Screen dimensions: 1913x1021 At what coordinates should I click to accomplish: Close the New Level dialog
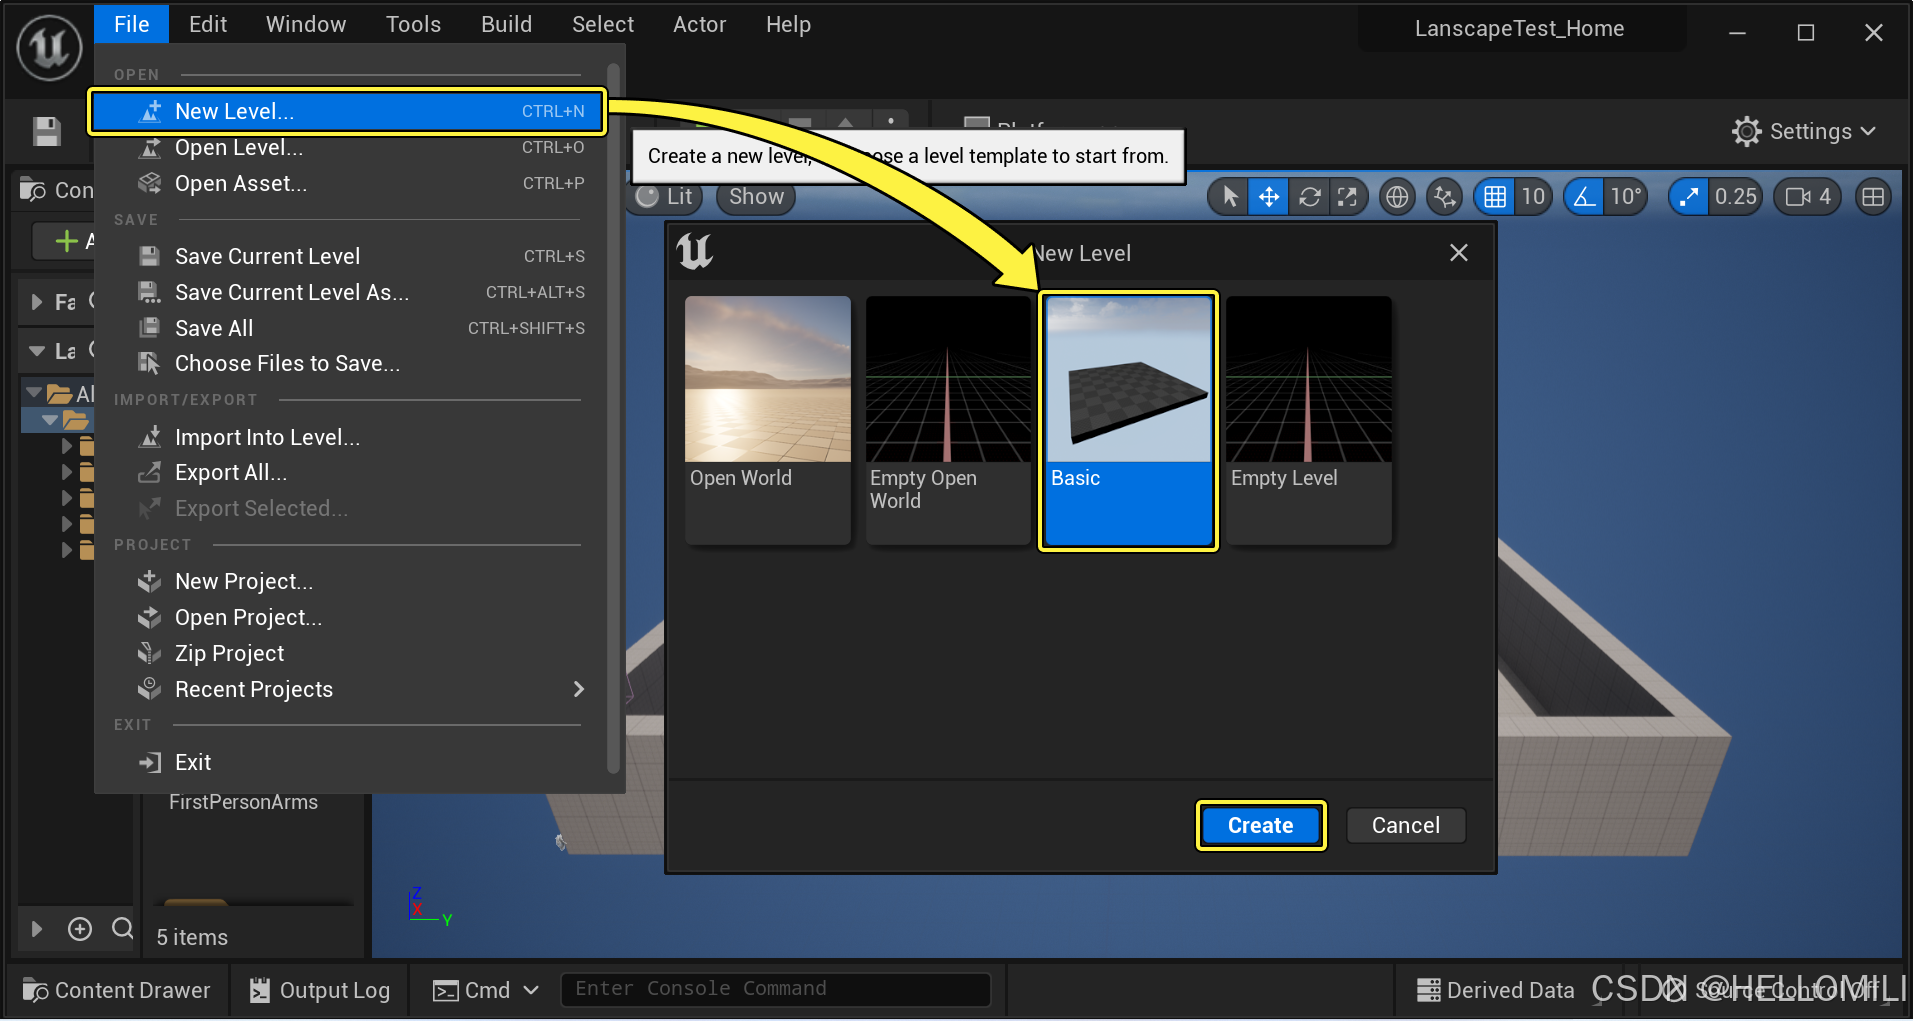click(1459, 253)
